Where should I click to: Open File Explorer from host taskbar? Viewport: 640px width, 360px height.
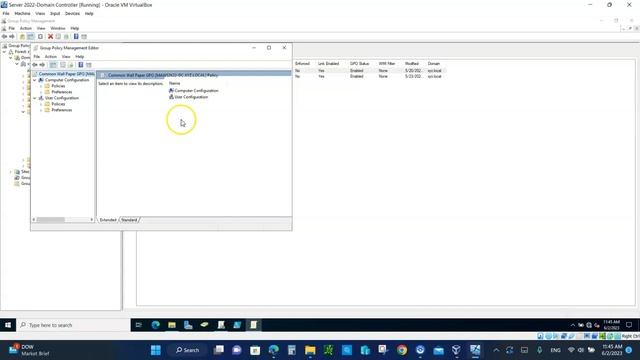pyautogui.click(x=310, y=350)
